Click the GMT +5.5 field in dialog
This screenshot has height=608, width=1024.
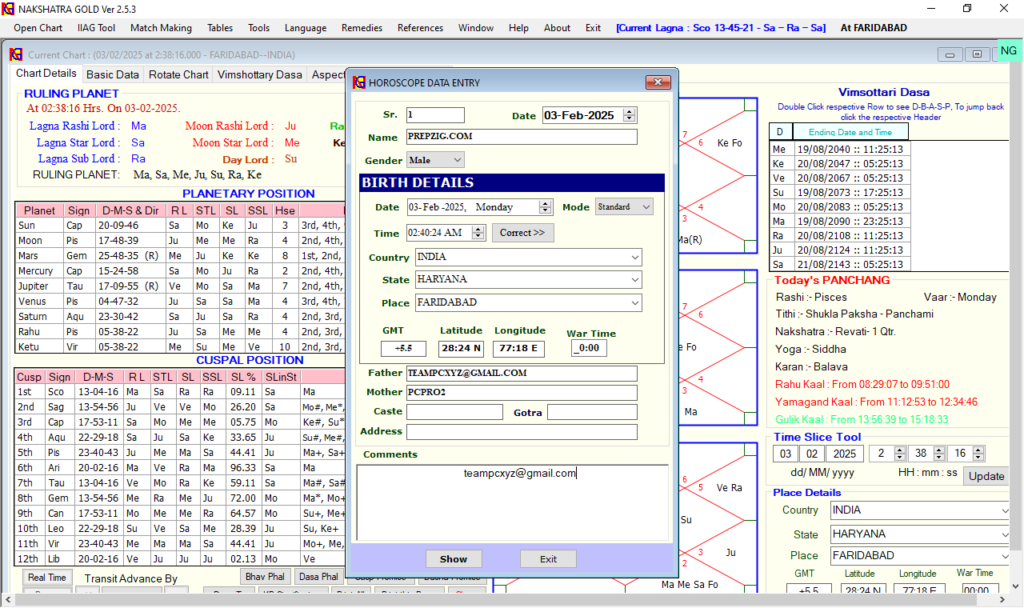404,348
